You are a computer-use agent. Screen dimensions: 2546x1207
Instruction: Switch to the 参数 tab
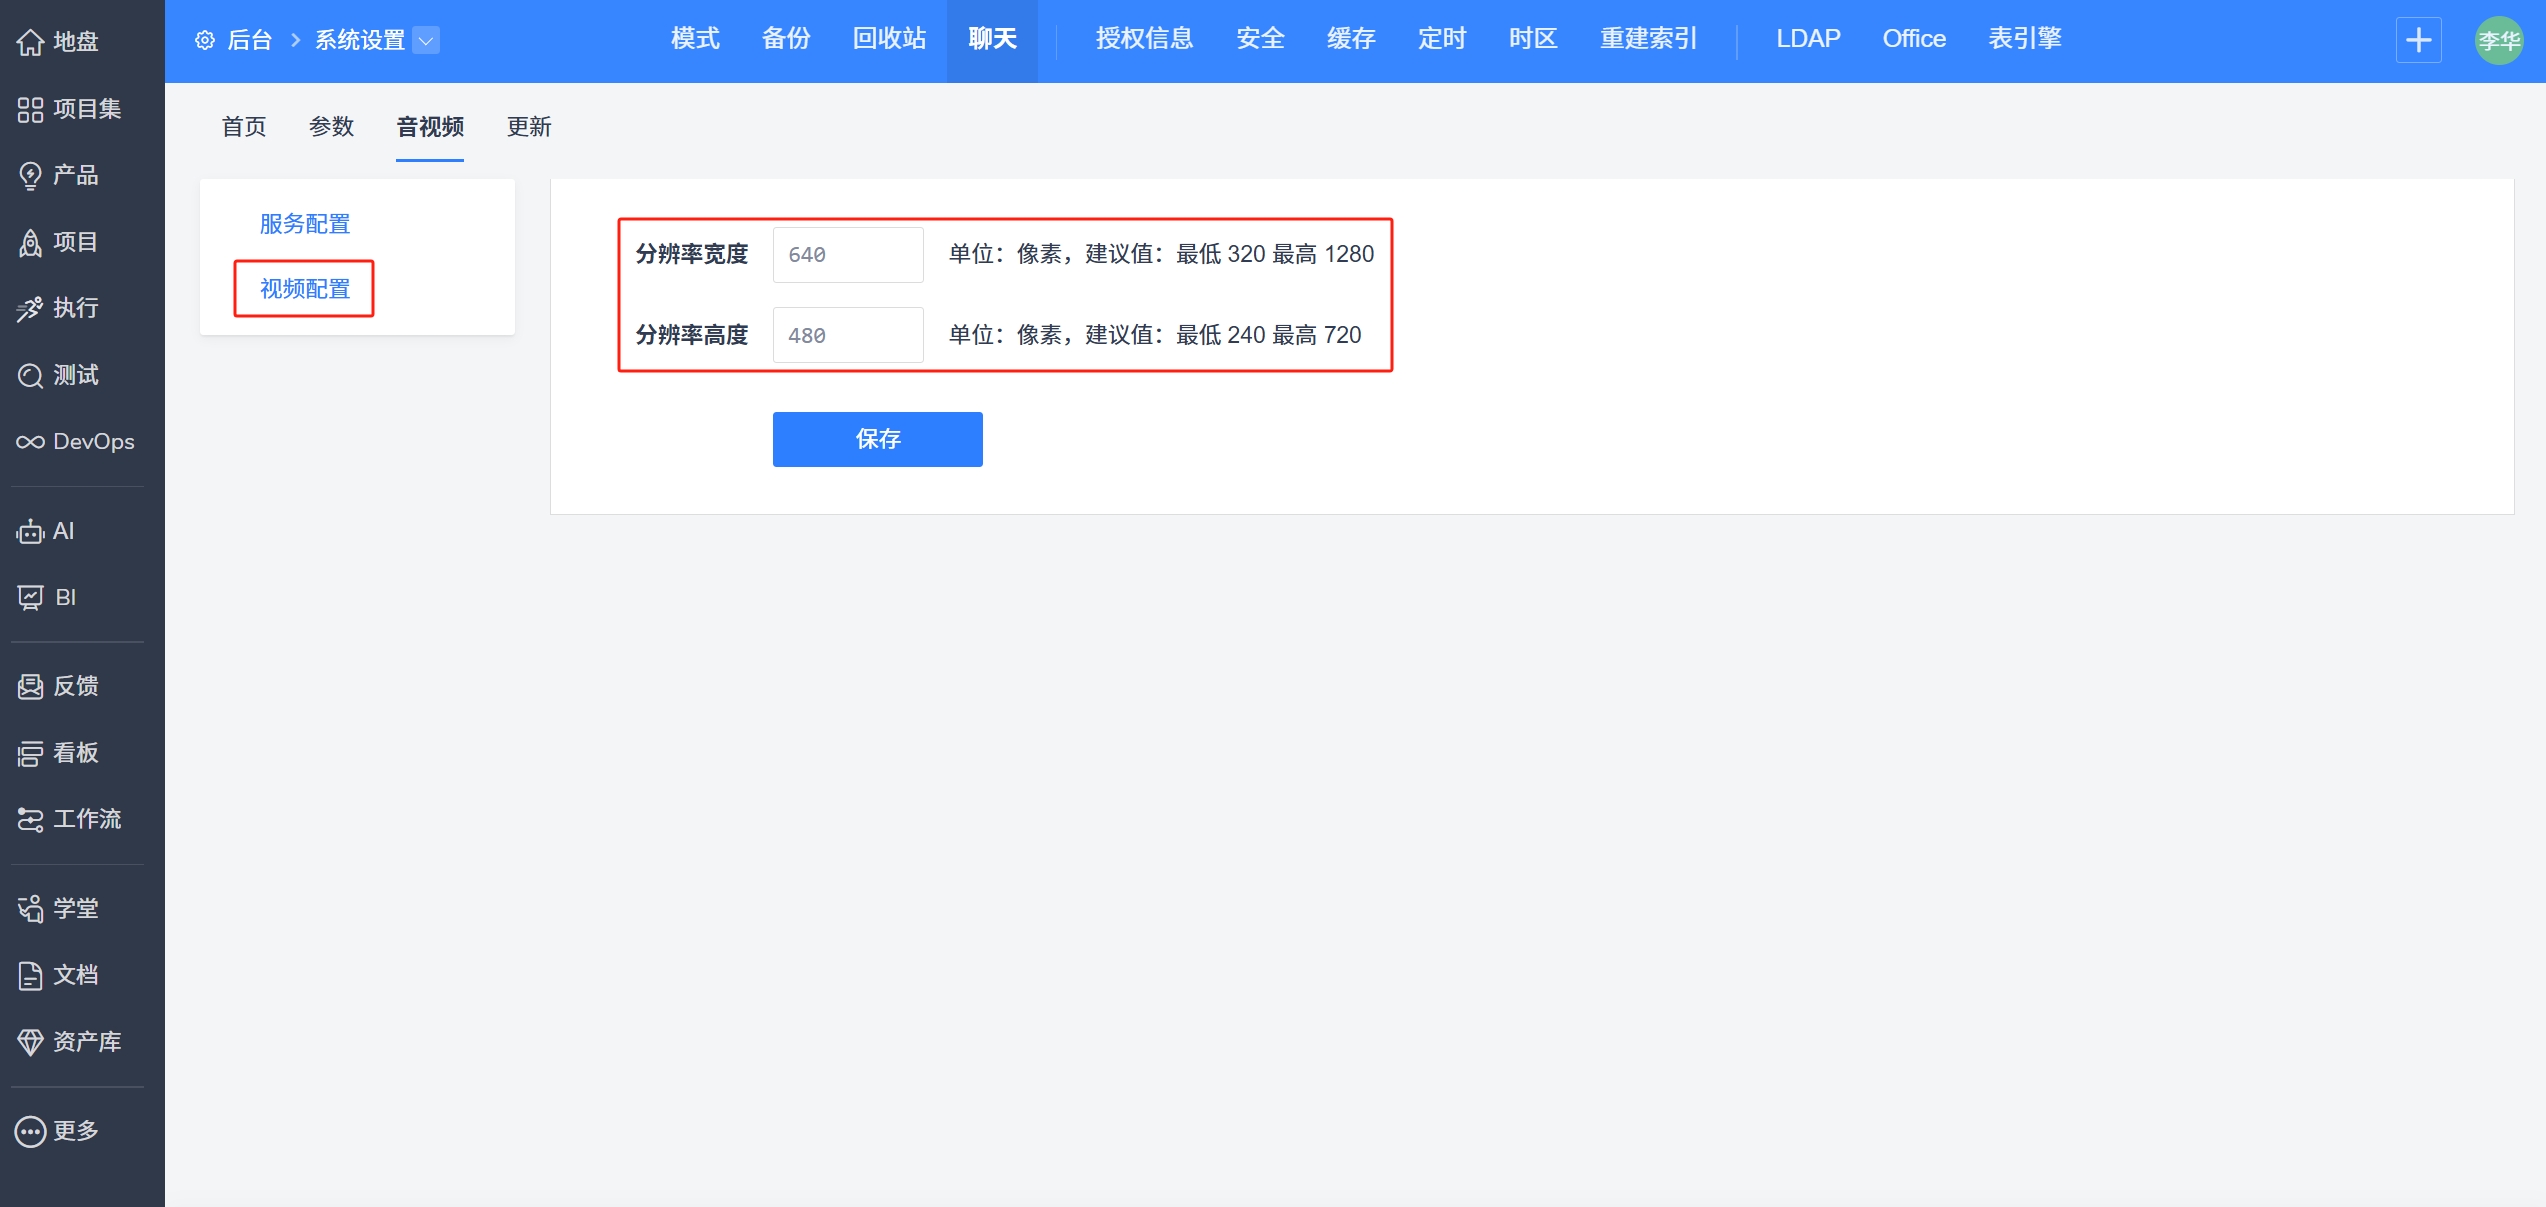(x=331, y=127)
